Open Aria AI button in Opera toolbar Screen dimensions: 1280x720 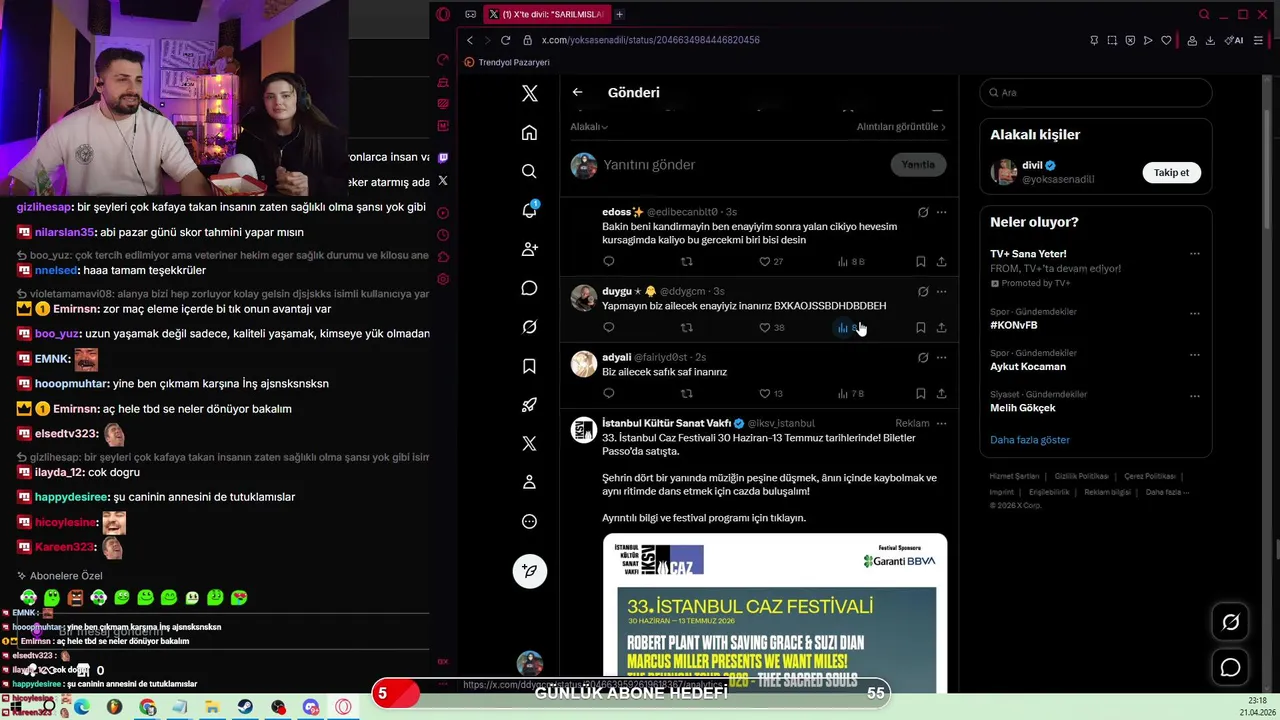(x=1235, y=40)
